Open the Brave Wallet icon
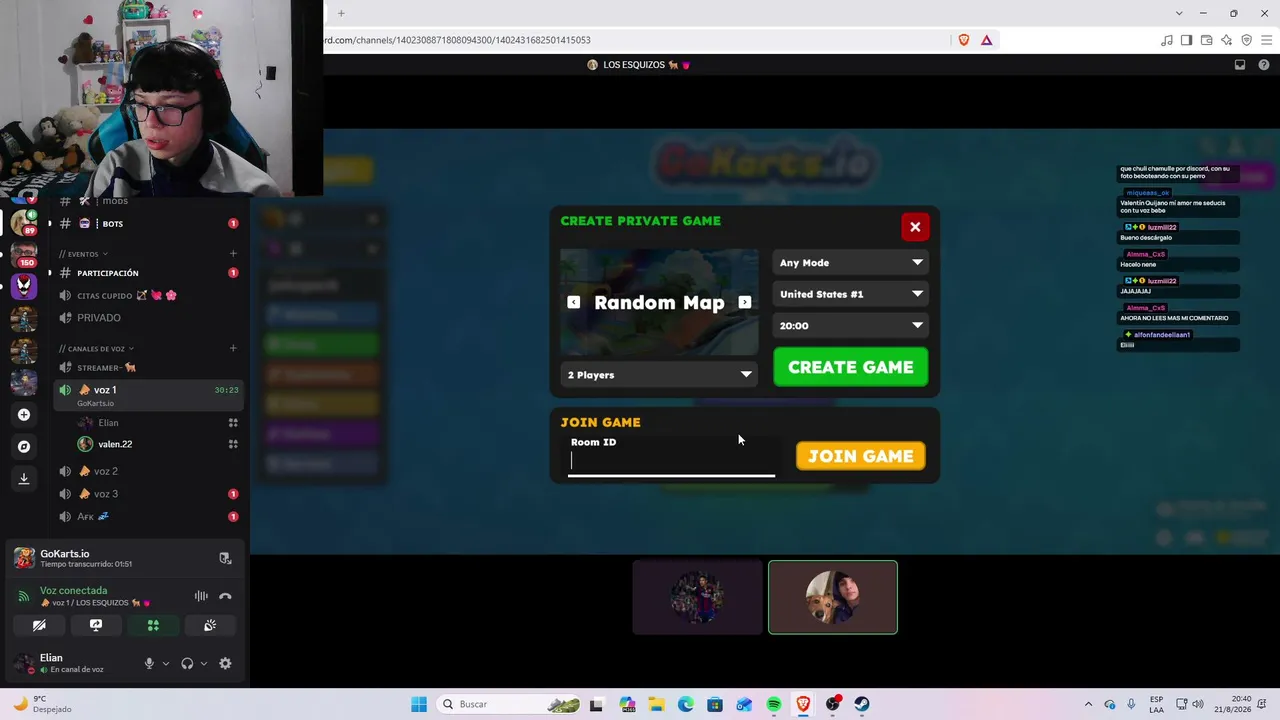This screenshot has width=1280, height=720. click(x=1206, y=40)
